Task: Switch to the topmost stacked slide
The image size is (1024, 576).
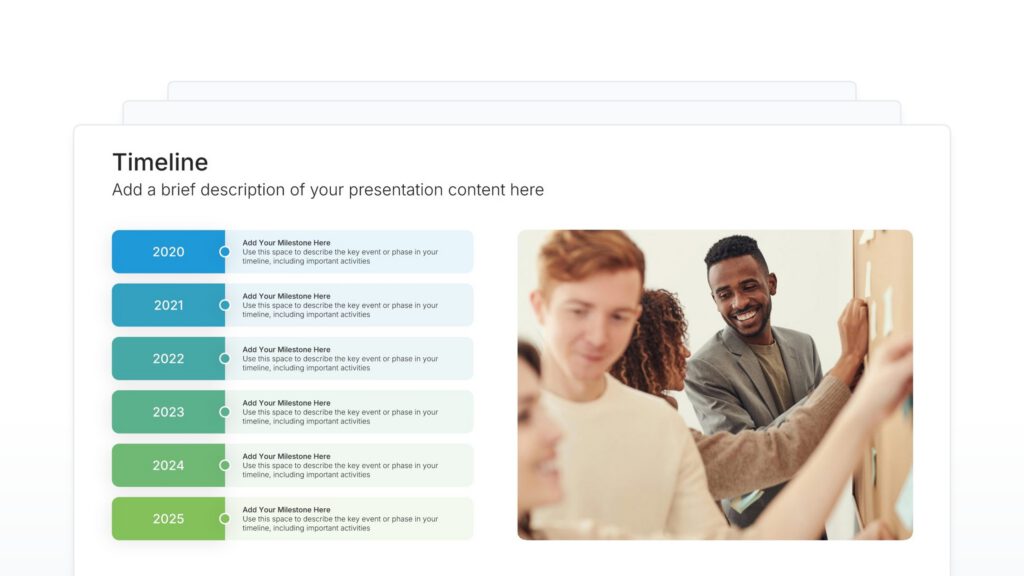Action: [512, 90]
